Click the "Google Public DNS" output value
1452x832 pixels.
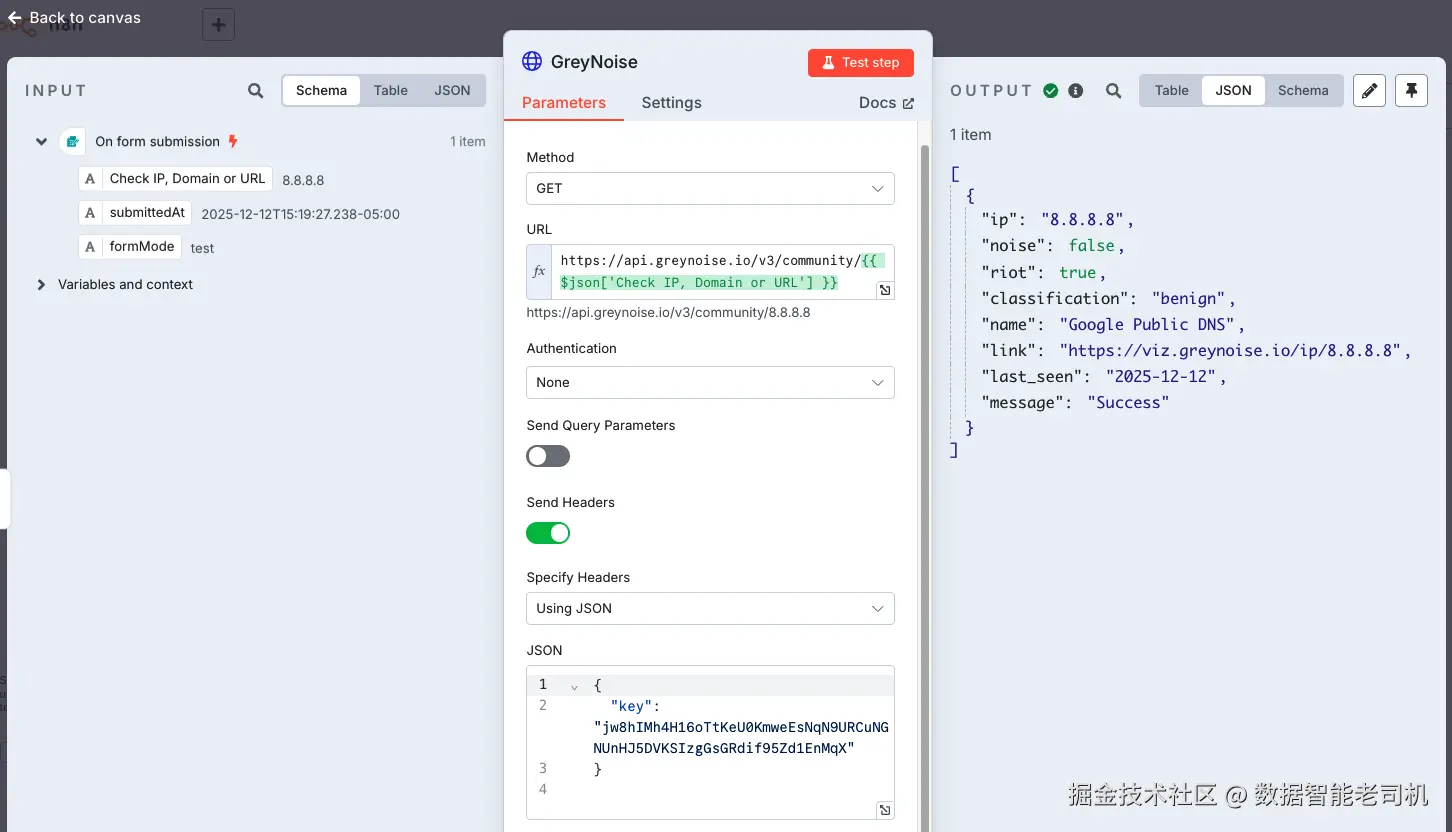[1151, 325]
